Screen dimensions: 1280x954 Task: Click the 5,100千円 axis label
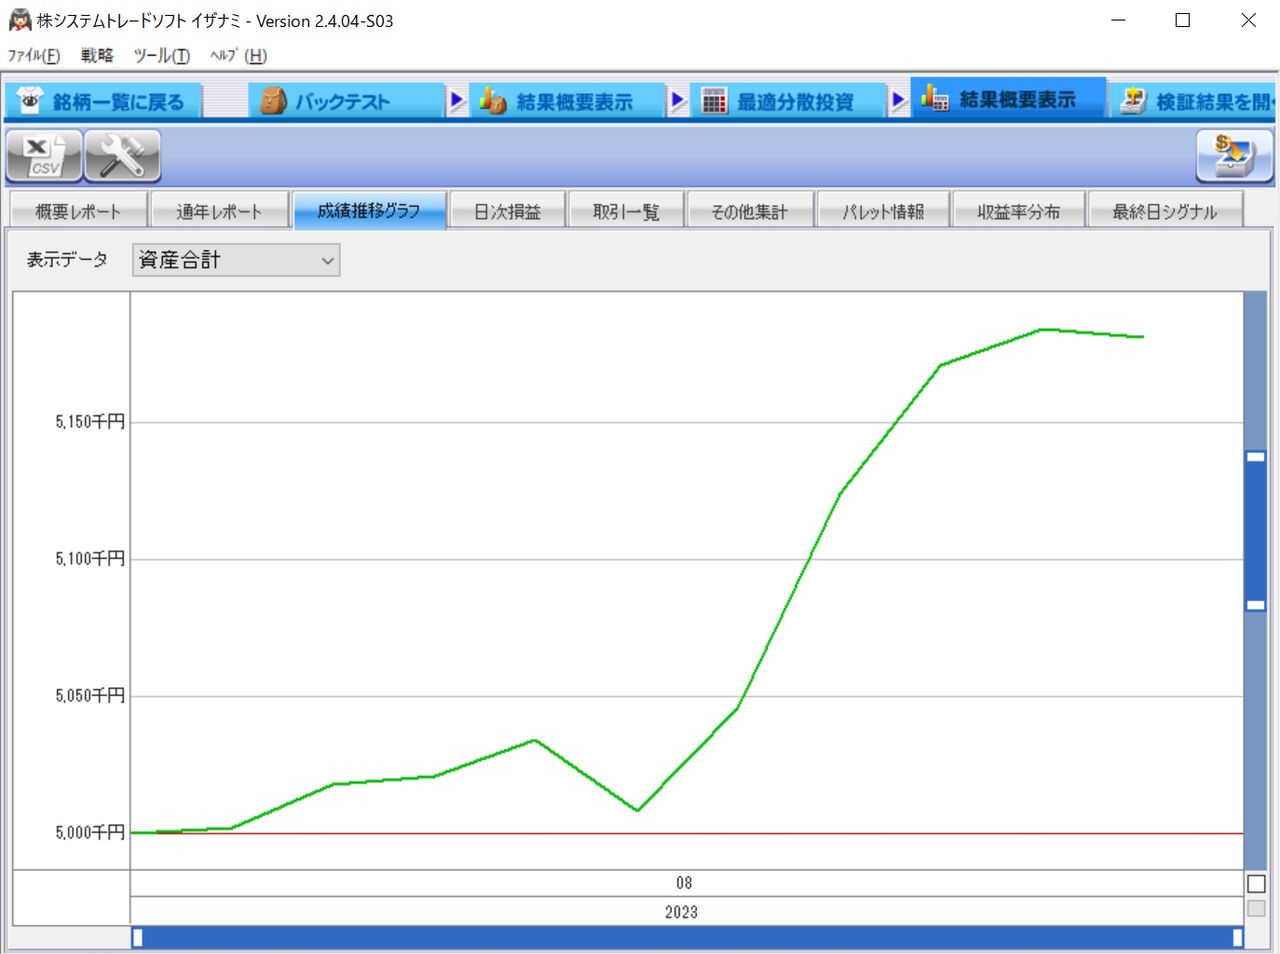tap(90, 559)
